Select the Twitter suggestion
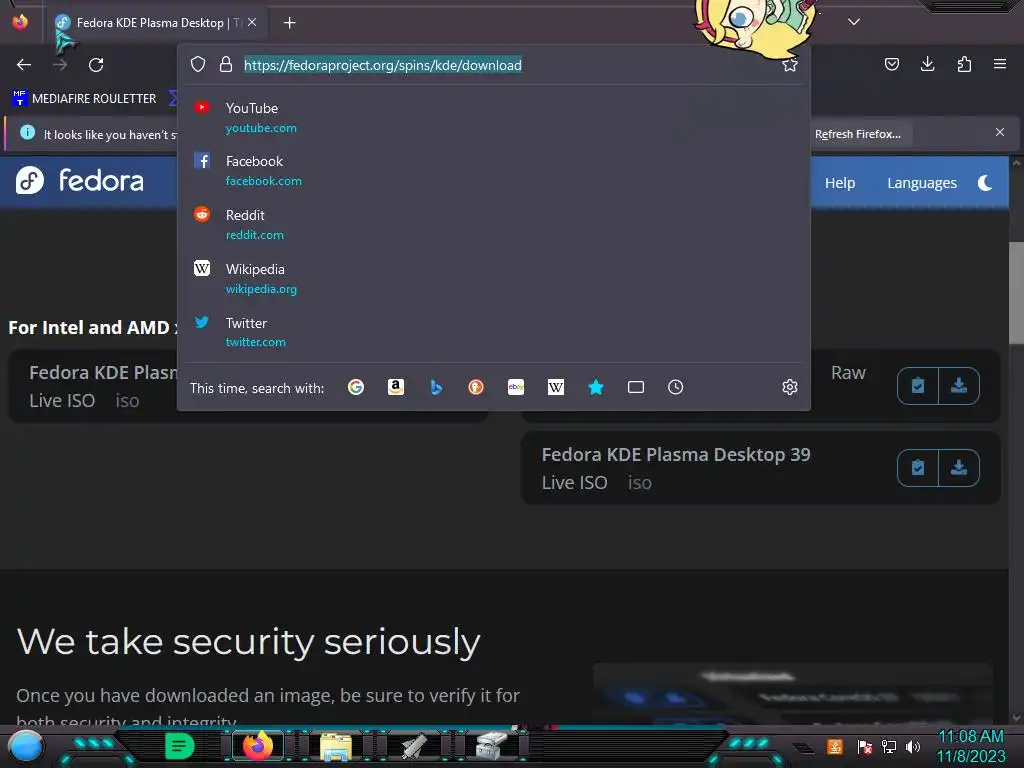Viewport: 1024px width, 768px height. click(x=494, y=332)
